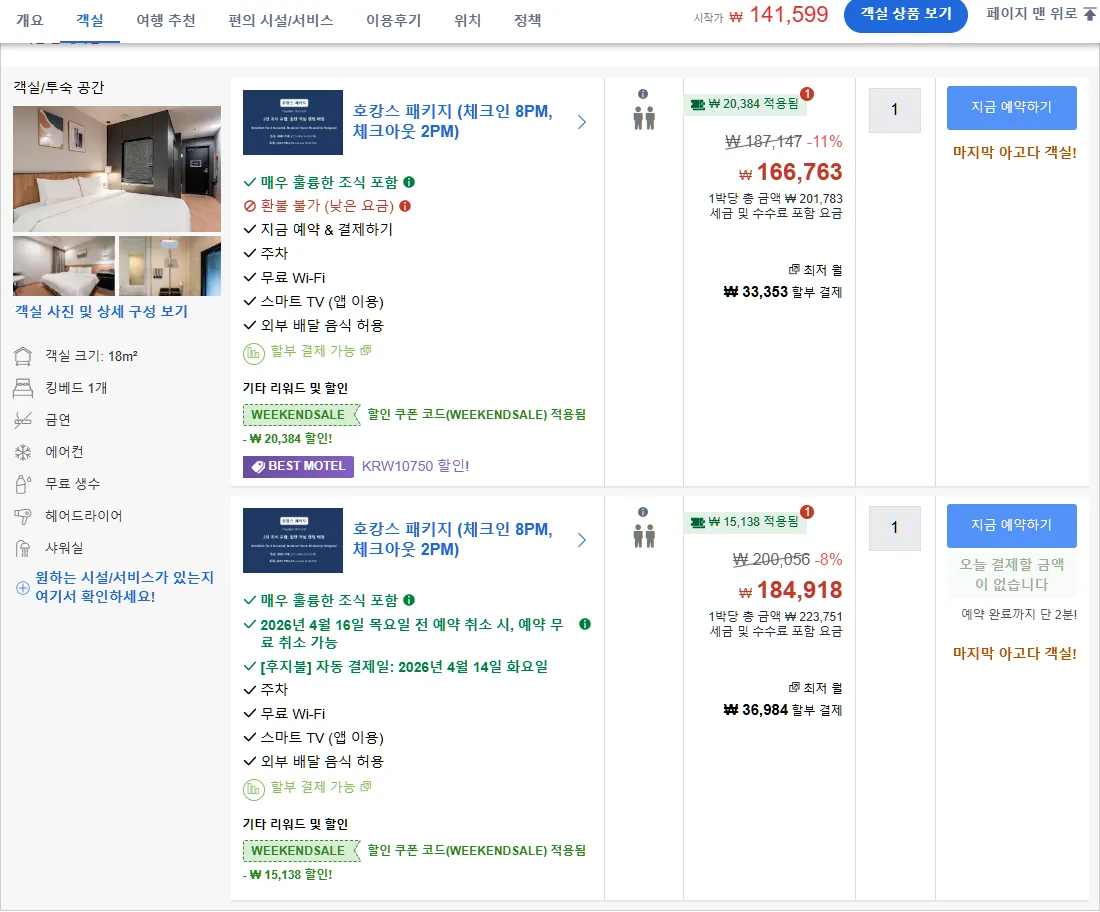Click the green info icon beside breakfast in ₩184,918 offer
Image resolution: width=1100 pixels, height=912 pixels.
tap(409, 601)
